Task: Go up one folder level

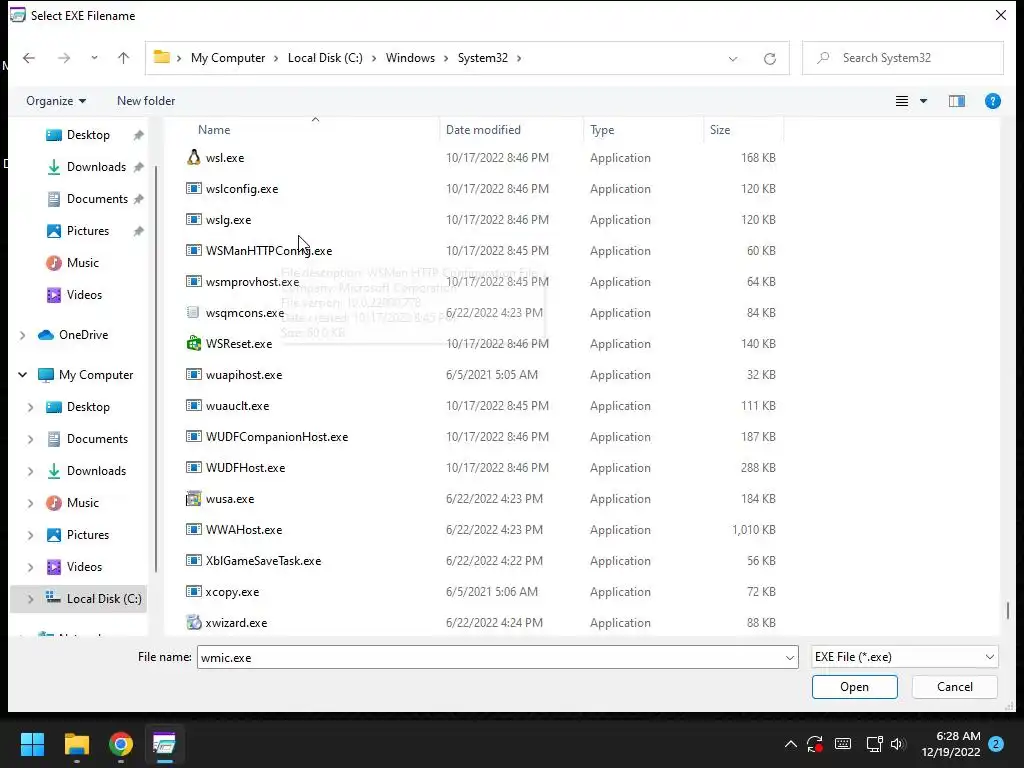Action: coord(123,58)
